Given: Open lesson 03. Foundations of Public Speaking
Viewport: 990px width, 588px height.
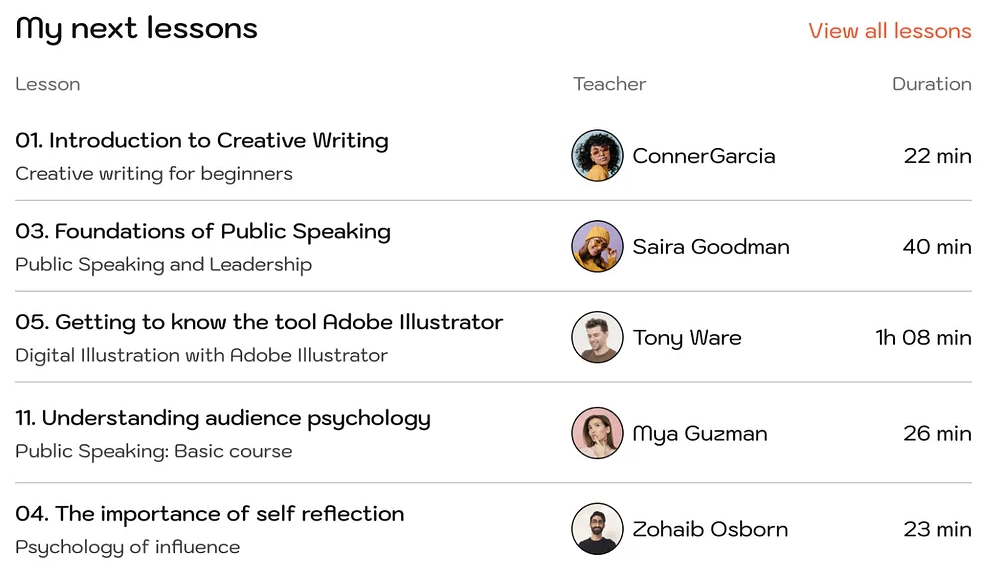Looking at the screenshot, I should [203, 232].
